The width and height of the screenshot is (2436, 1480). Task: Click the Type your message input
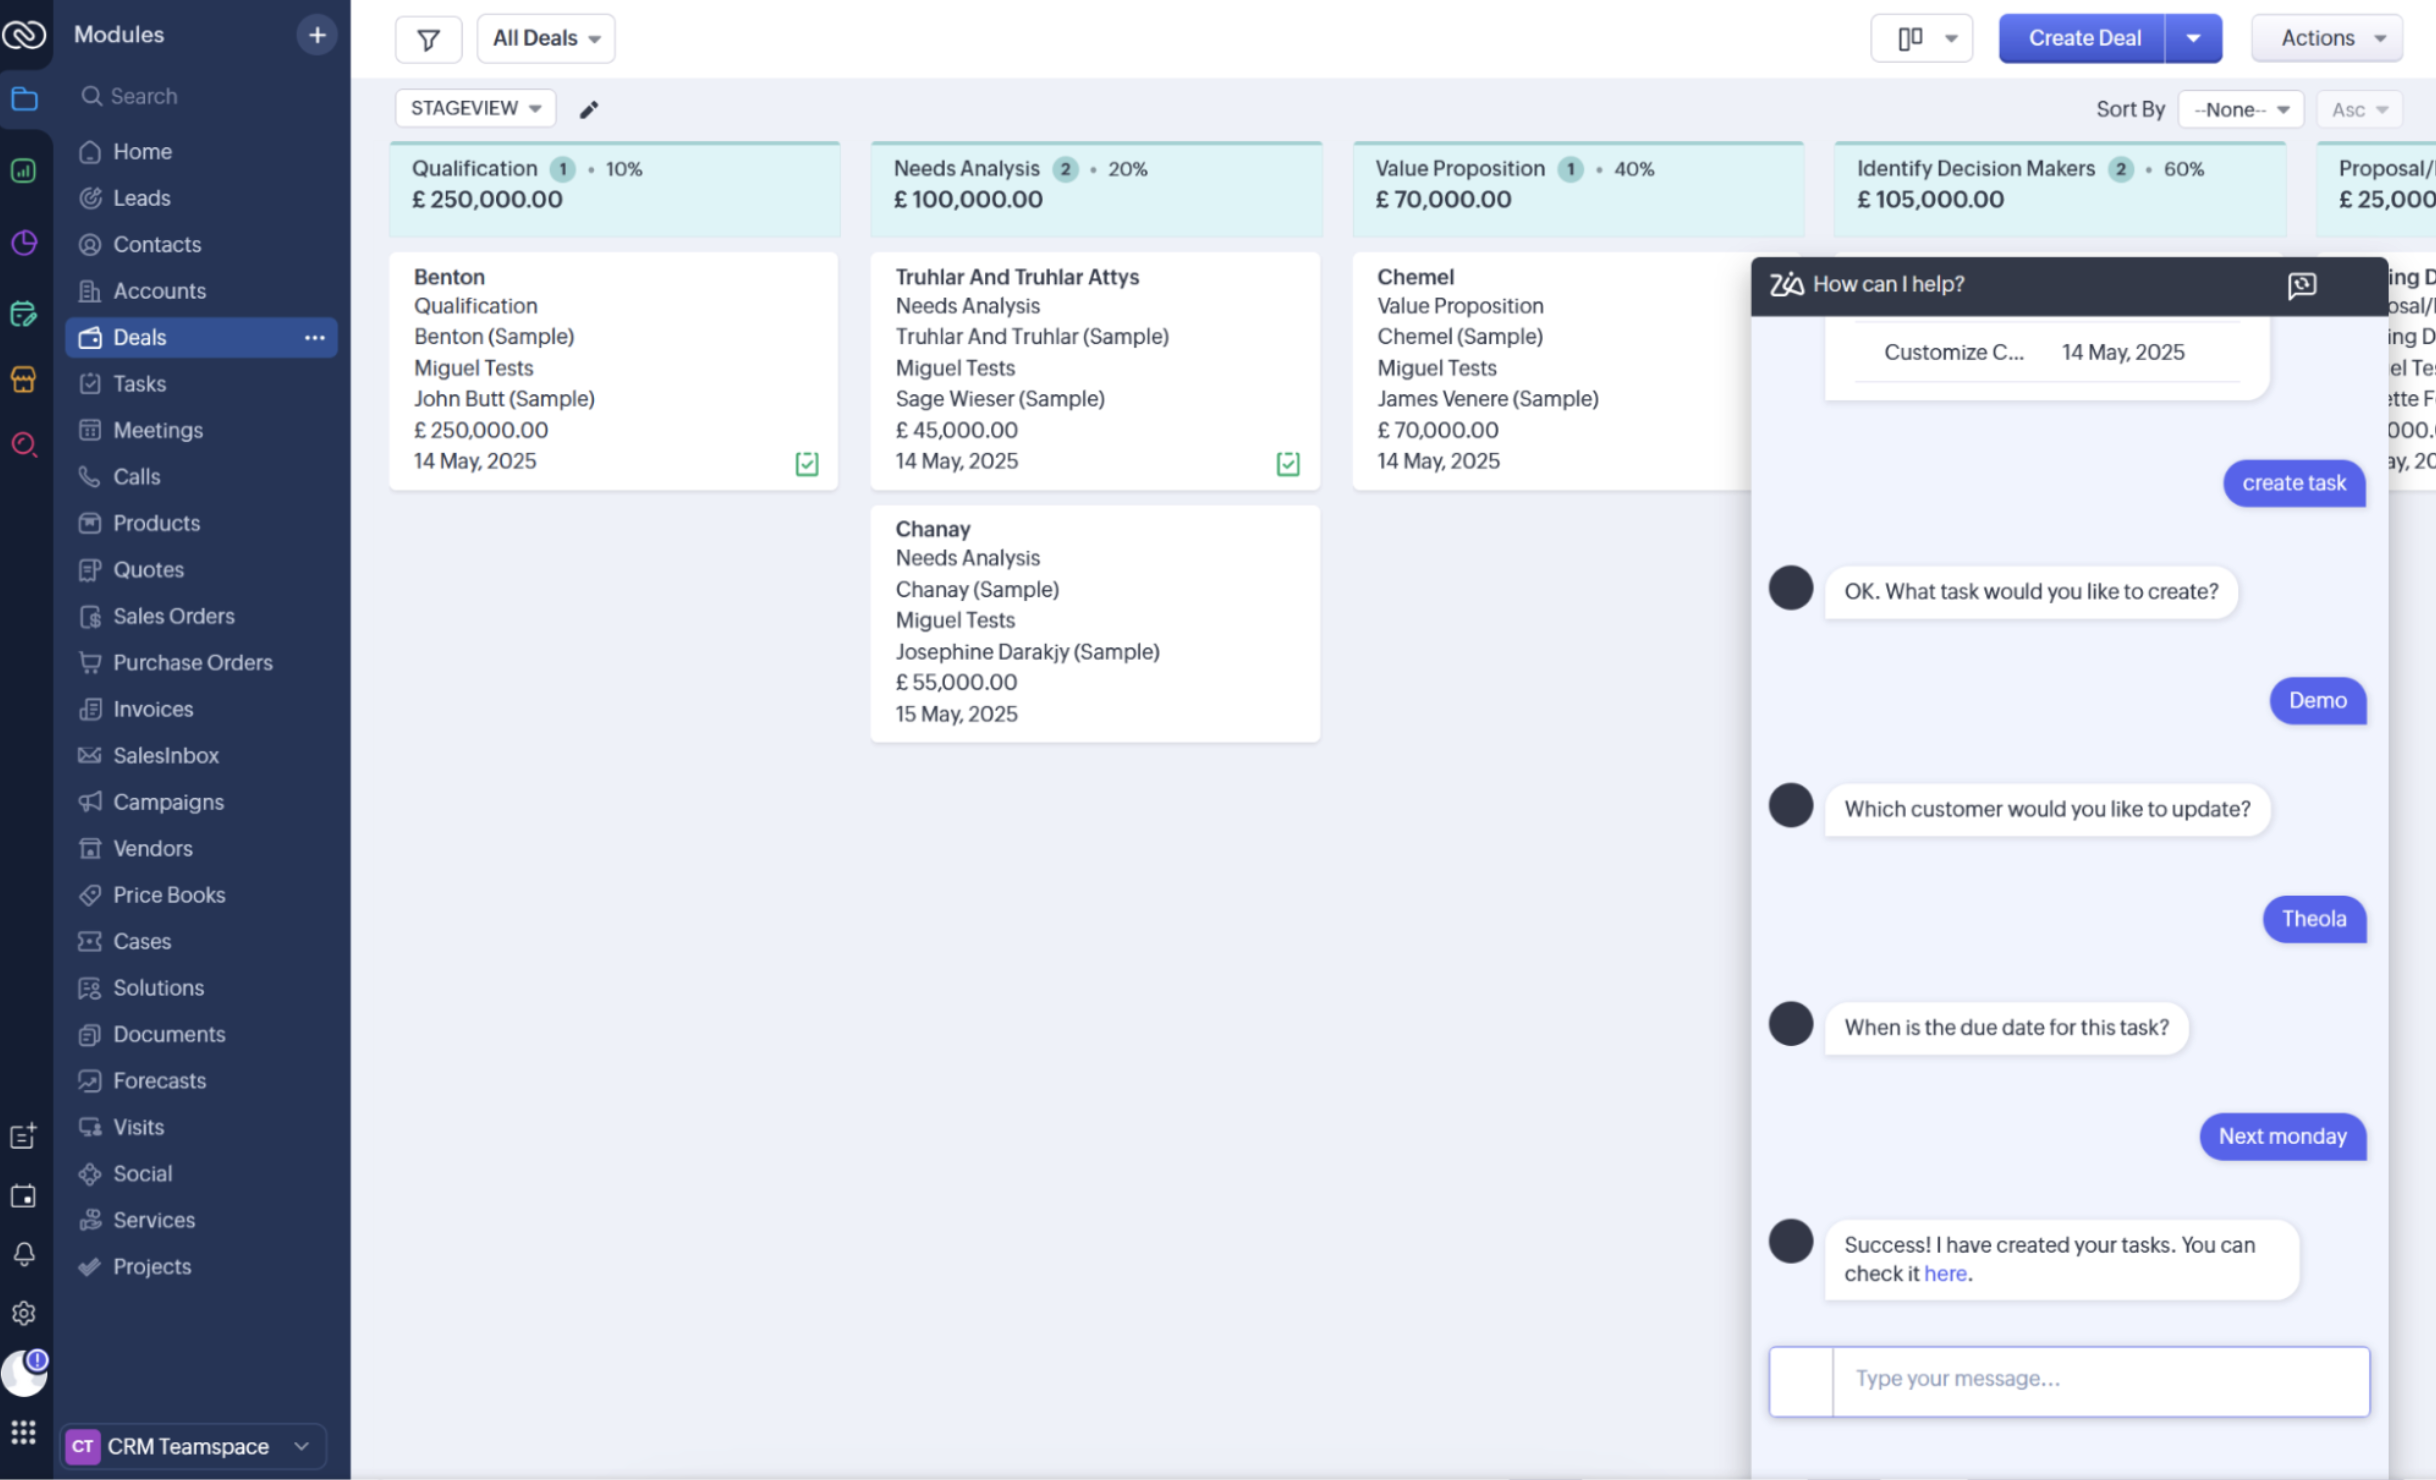pos(2100,1379)
